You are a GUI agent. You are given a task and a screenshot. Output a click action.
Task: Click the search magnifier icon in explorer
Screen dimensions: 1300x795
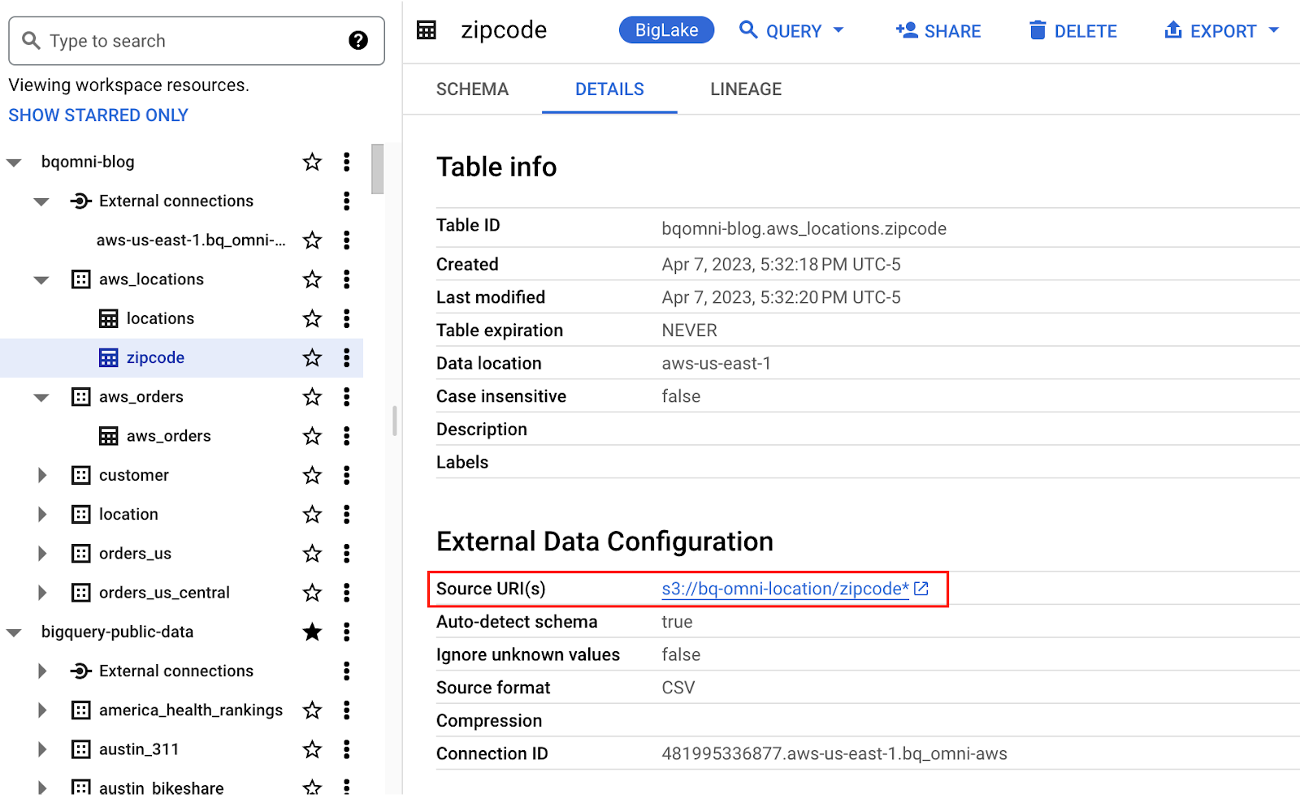tap(30, 41)
